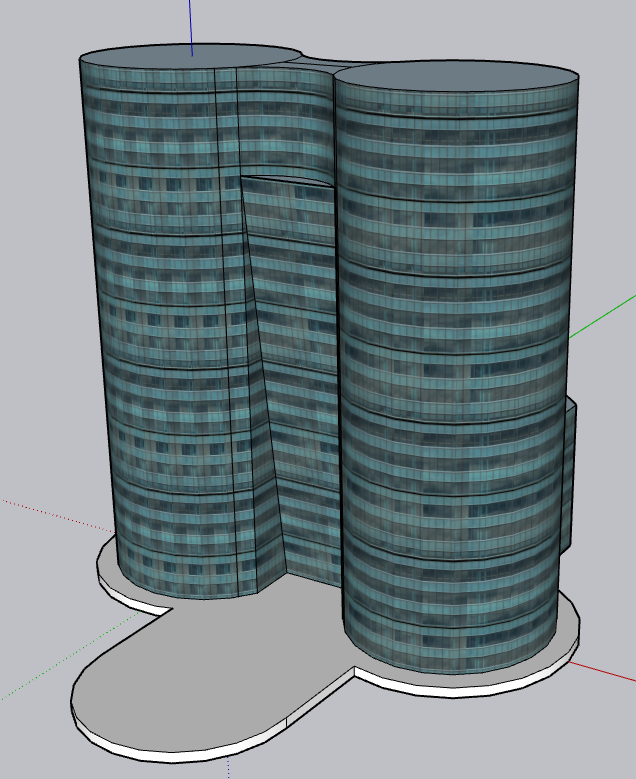636x779 pixels.
Task: Click the recessed central facade between towers
Action: (300, 380)
